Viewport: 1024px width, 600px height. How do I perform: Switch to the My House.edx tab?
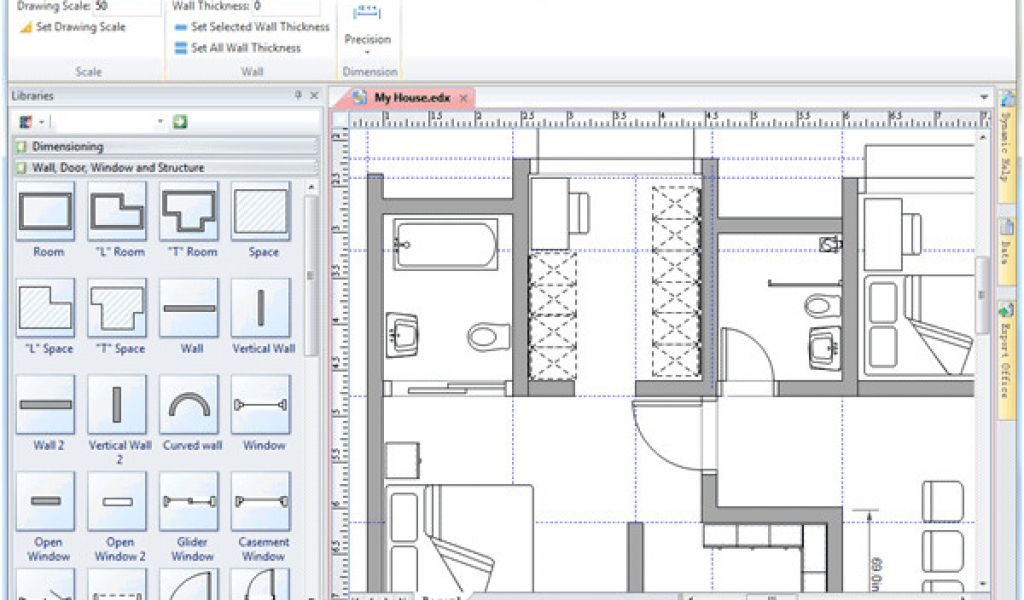coord(411,98)
